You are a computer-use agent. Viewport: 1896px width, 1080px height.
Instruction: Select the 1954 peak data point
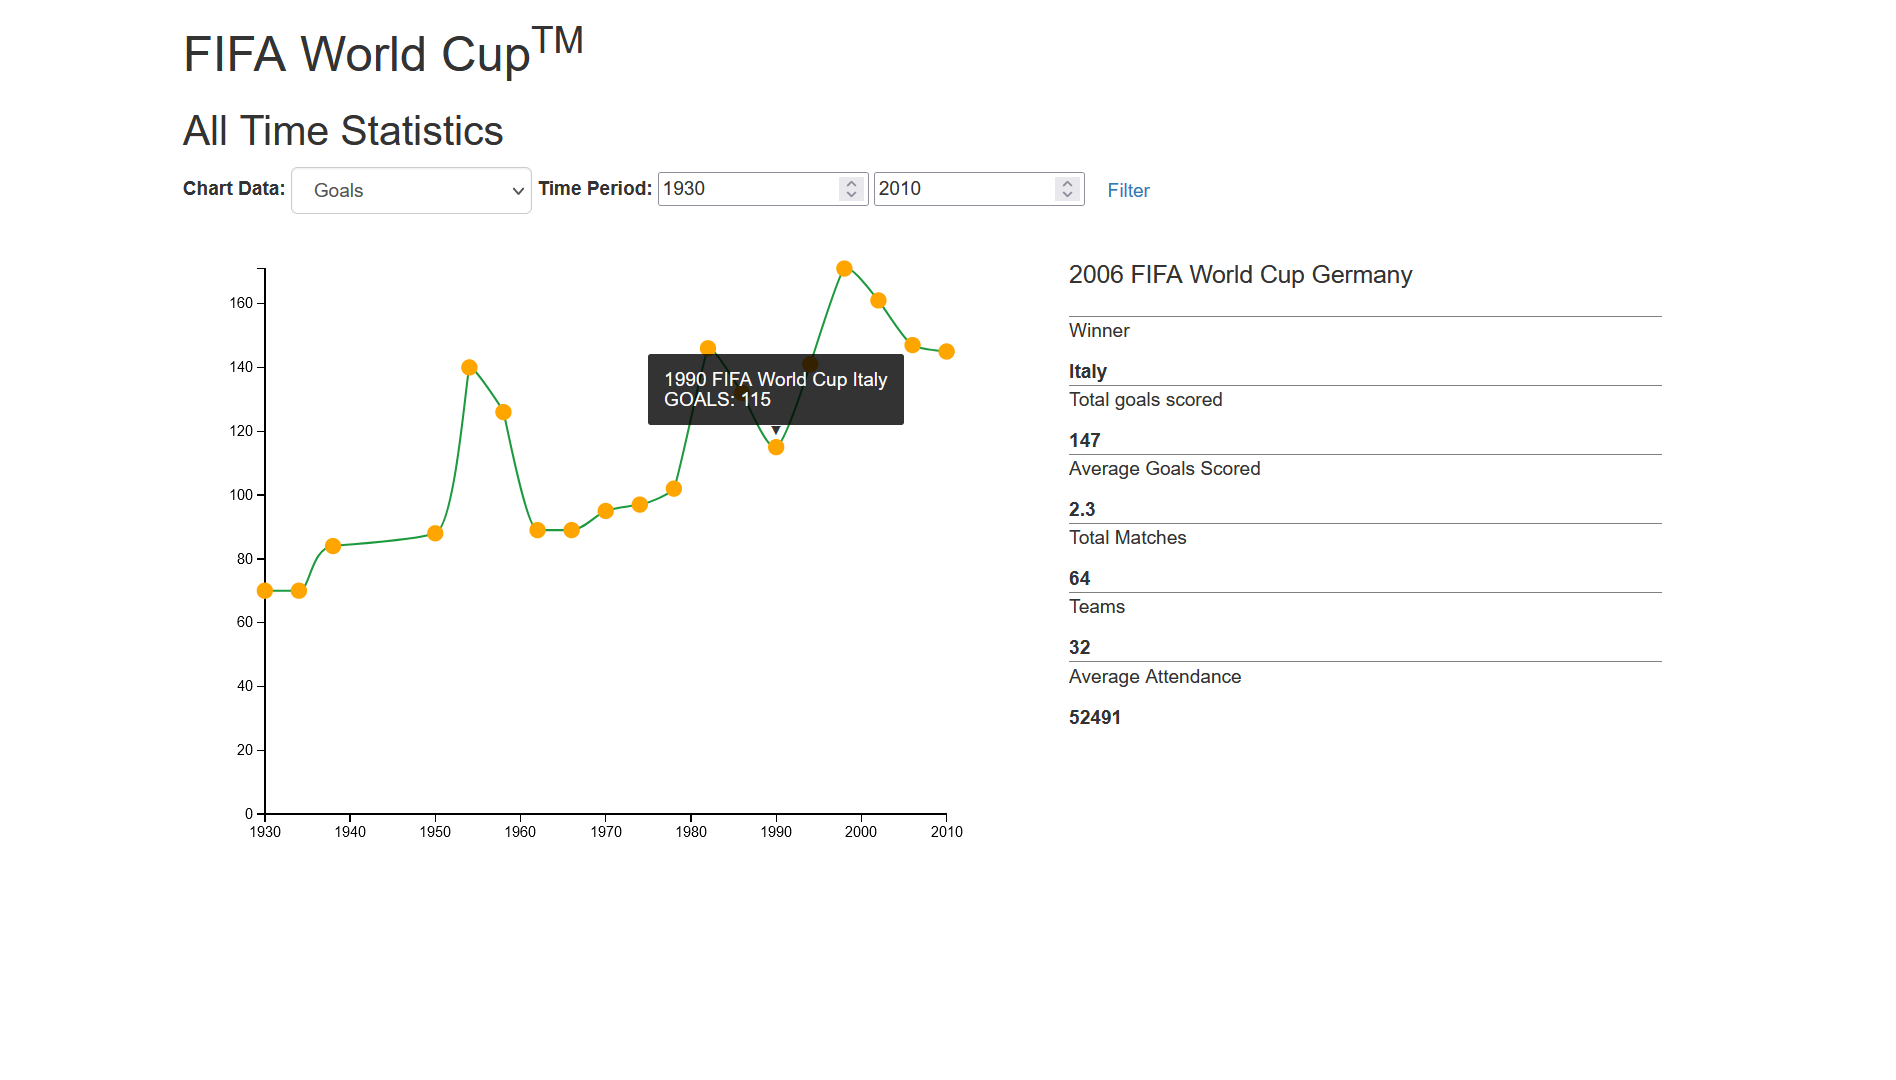click(469, 367)
